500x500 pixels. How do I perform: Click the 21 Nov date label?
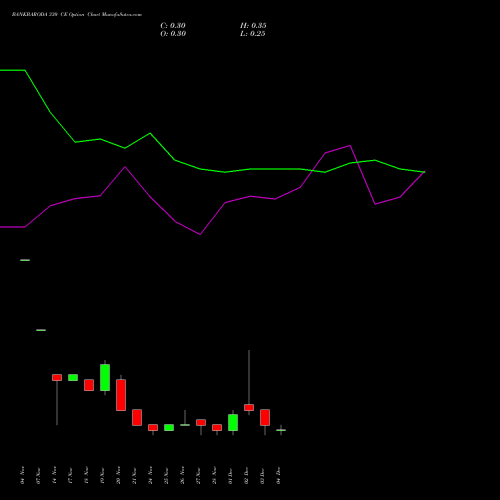point(134,475)
